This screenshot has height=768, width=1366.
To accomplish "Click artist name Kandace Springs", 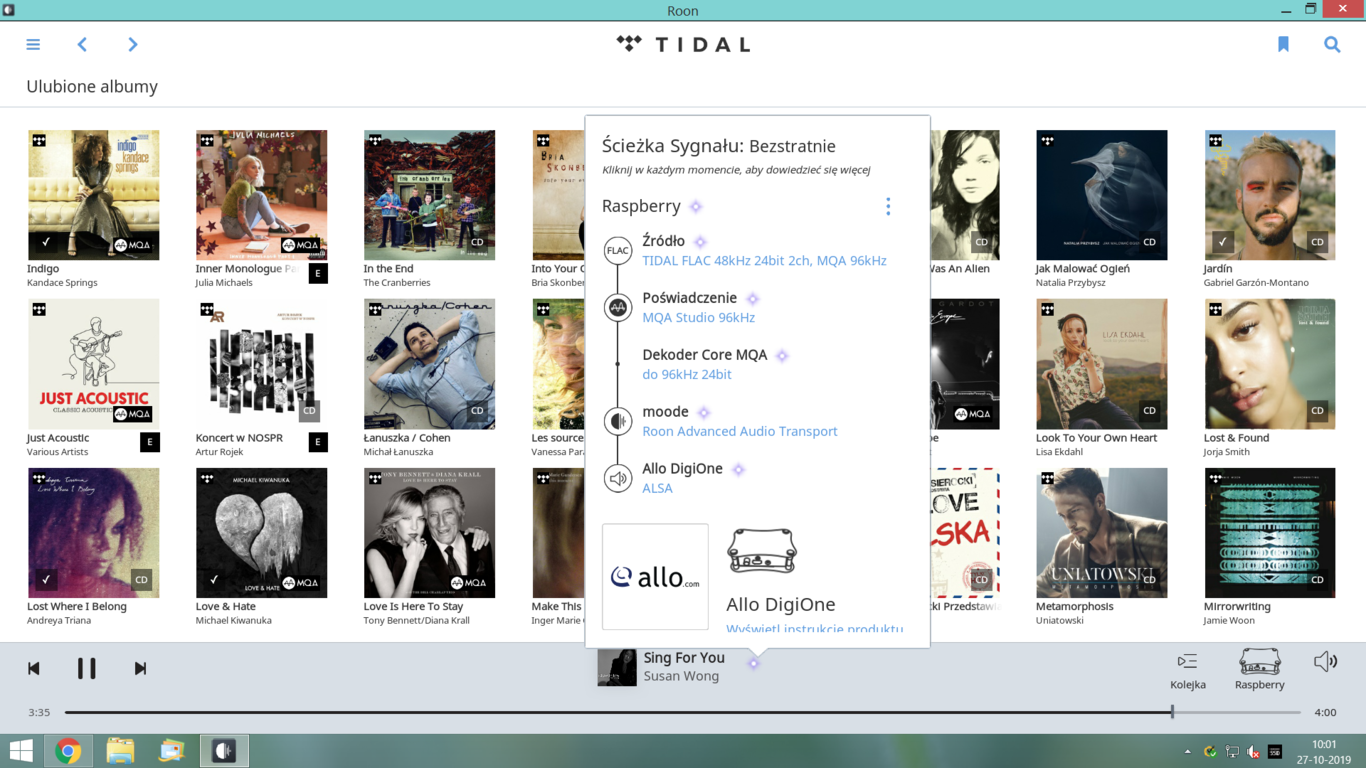I will 62,283.
